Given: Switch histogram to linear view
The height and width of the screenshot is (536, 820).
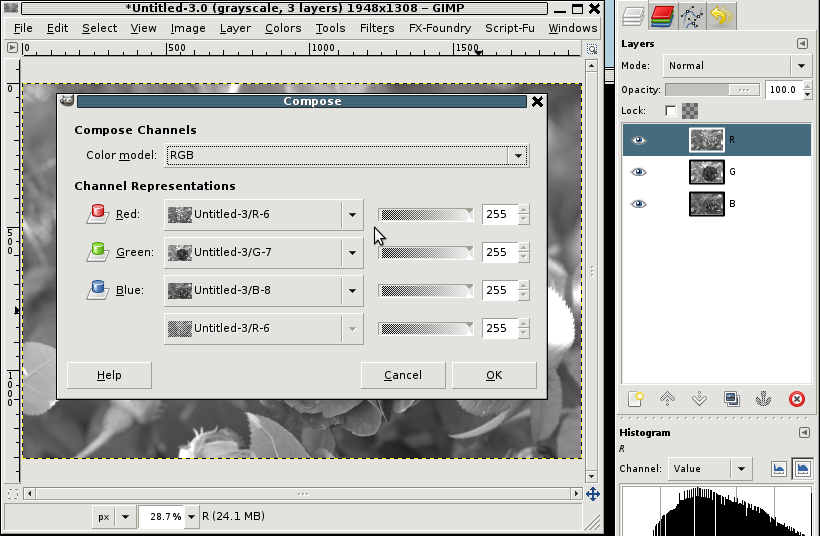Looking at the screenshot, I should tap(778, 469).
